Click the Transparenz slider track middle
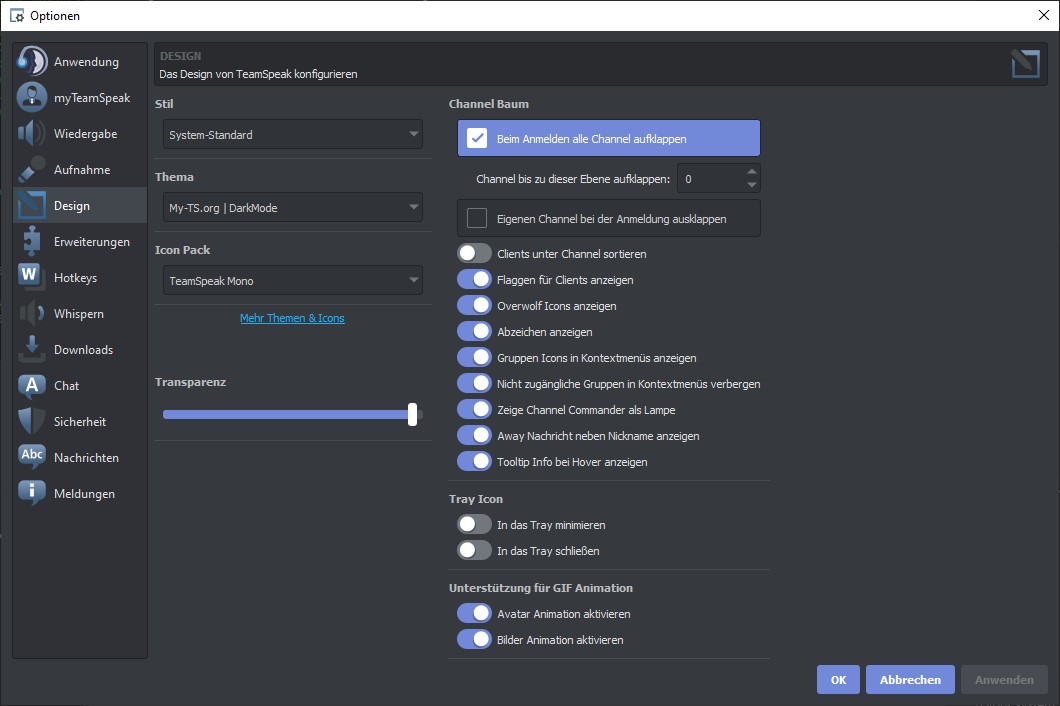The width and height of the screenshot is (1060, 706). pyautogui.click(x=292, y=415)
